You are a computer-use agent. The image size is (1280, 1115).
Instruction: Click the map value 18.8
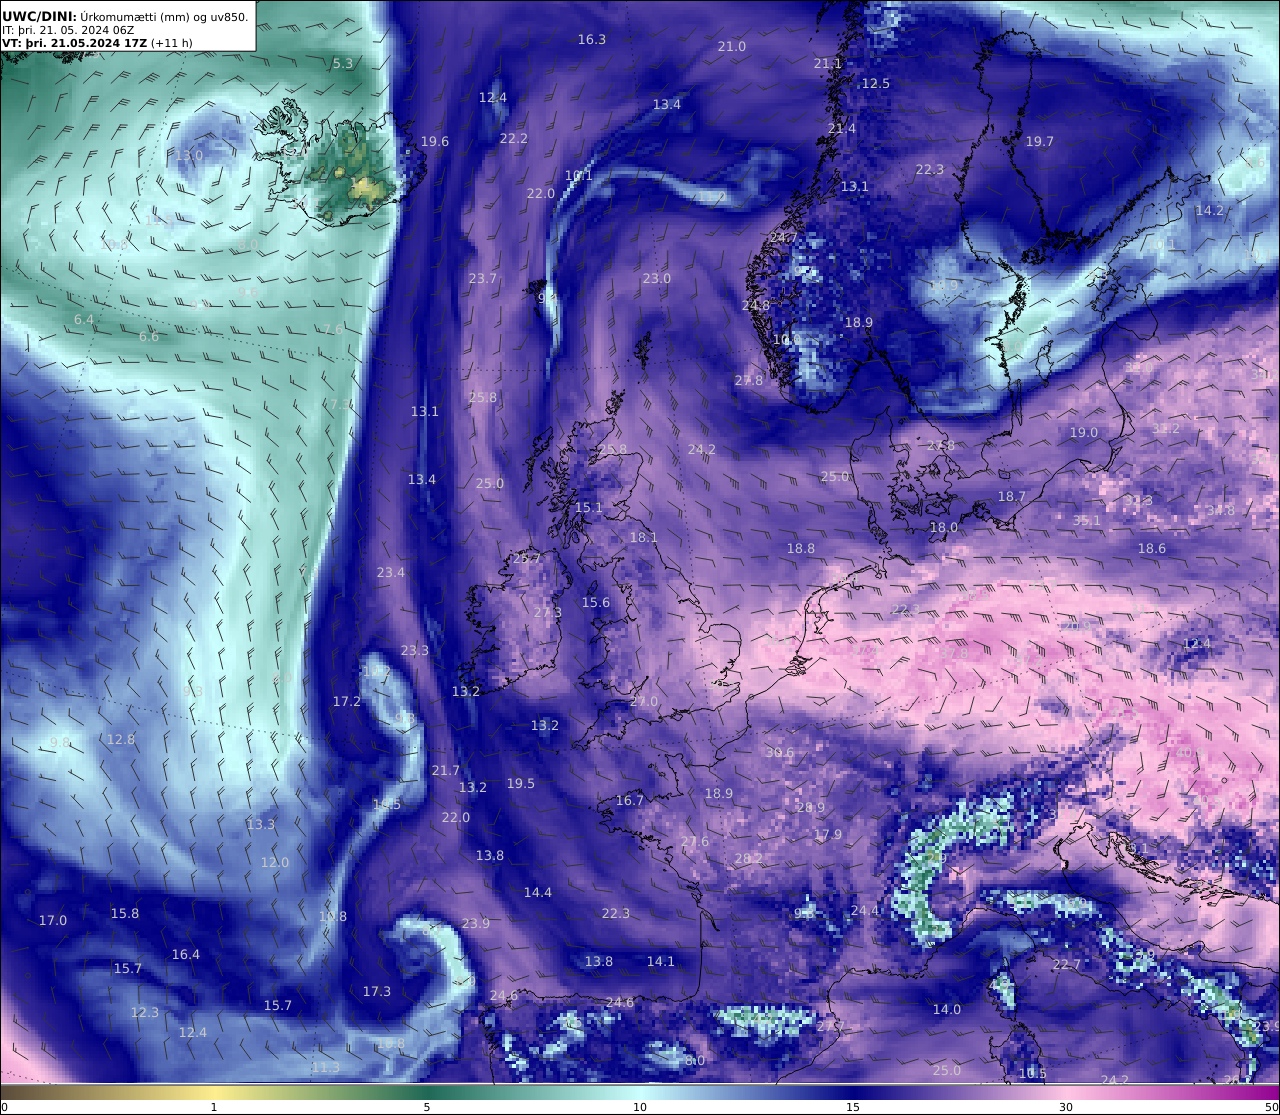[801, 549]
